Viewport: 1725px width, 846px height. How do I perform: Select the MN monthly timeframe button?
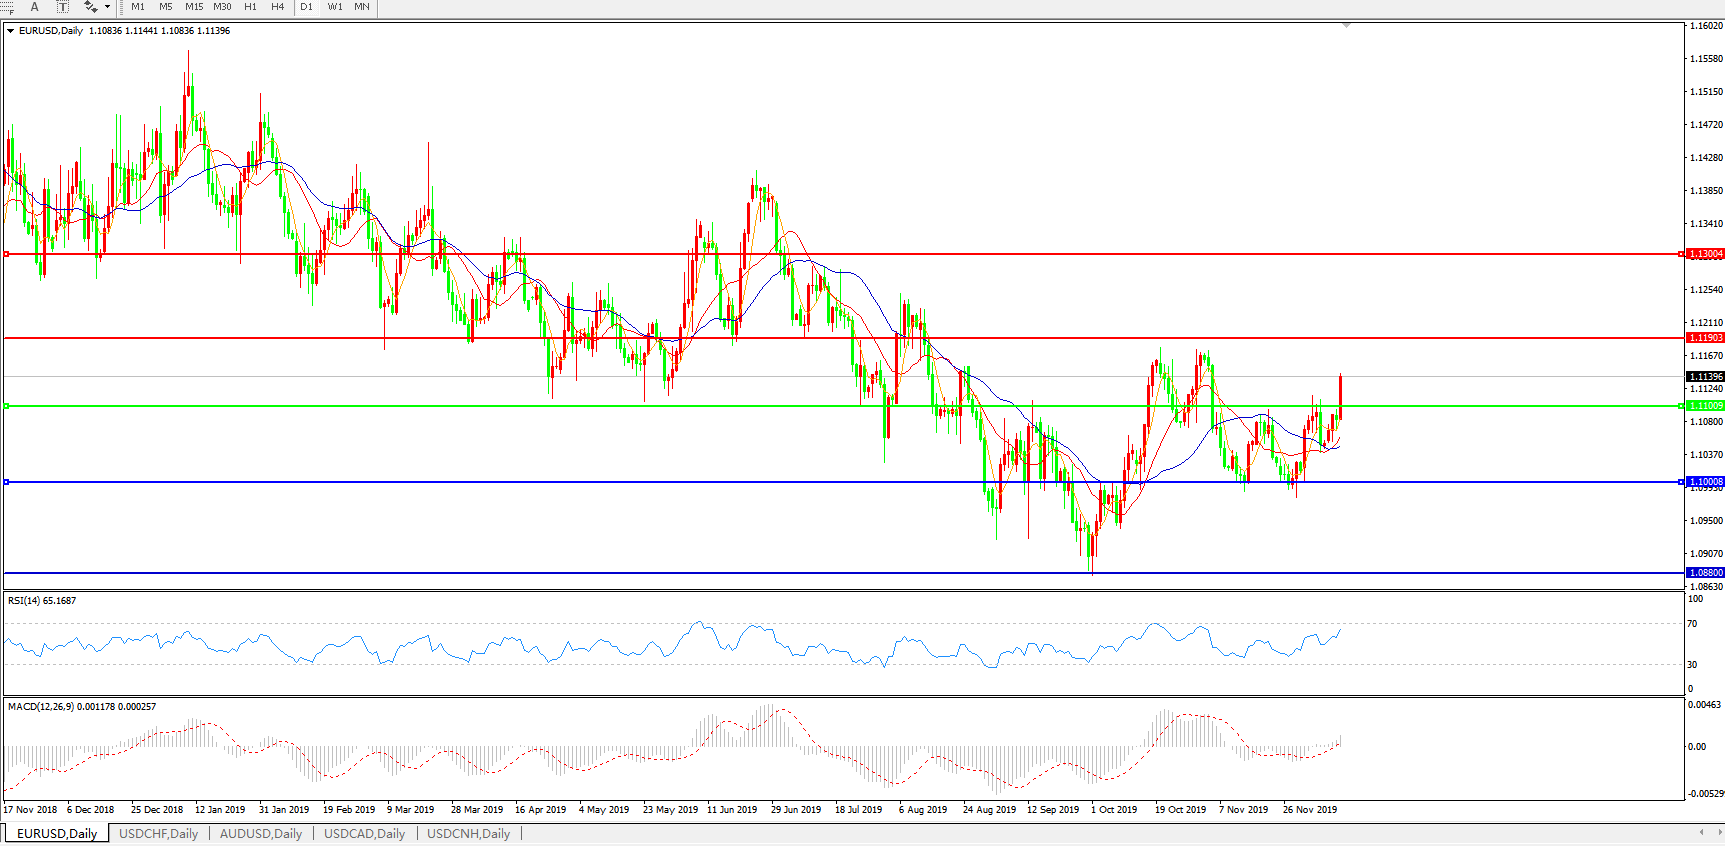(362, 7)
